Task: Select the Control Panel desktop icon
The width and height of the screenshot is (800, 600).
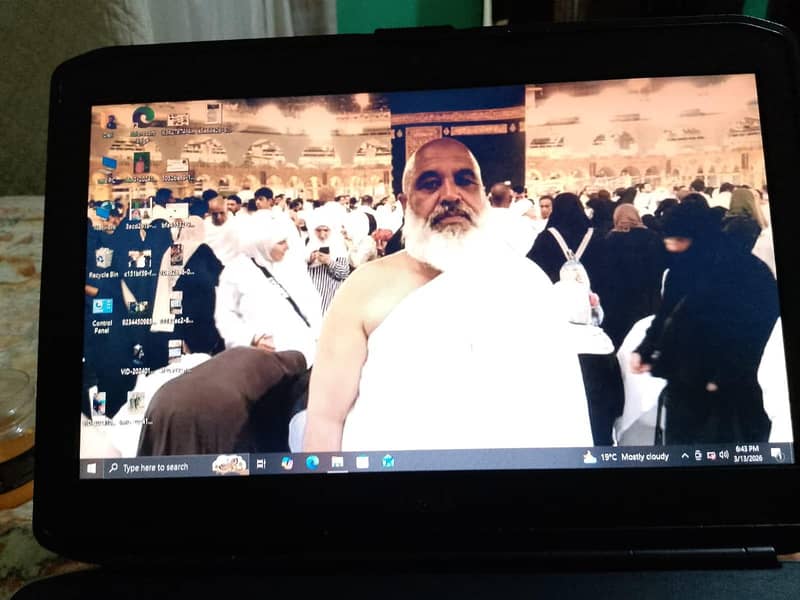Action: coord(102,316)
